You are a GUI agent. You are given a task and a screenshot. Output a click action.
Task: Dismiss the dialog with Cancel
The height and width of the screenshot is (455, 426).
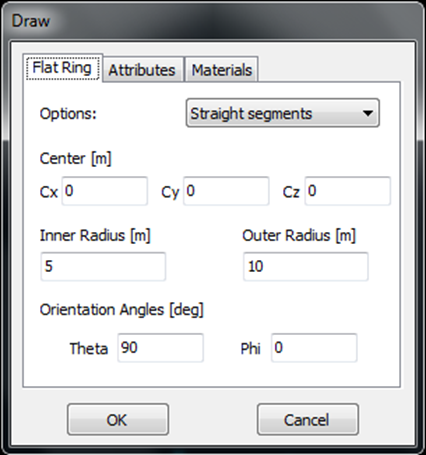[x=308, y=419]
